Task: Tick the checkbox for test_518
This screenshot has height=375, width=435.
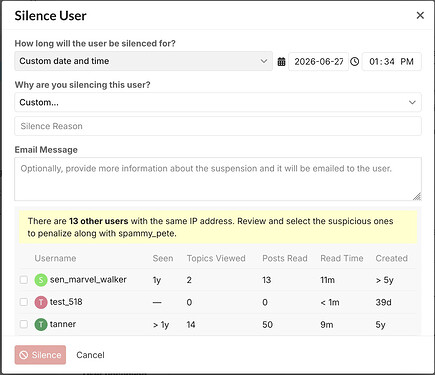Action: pyautogui.click(x=24, y=302)
